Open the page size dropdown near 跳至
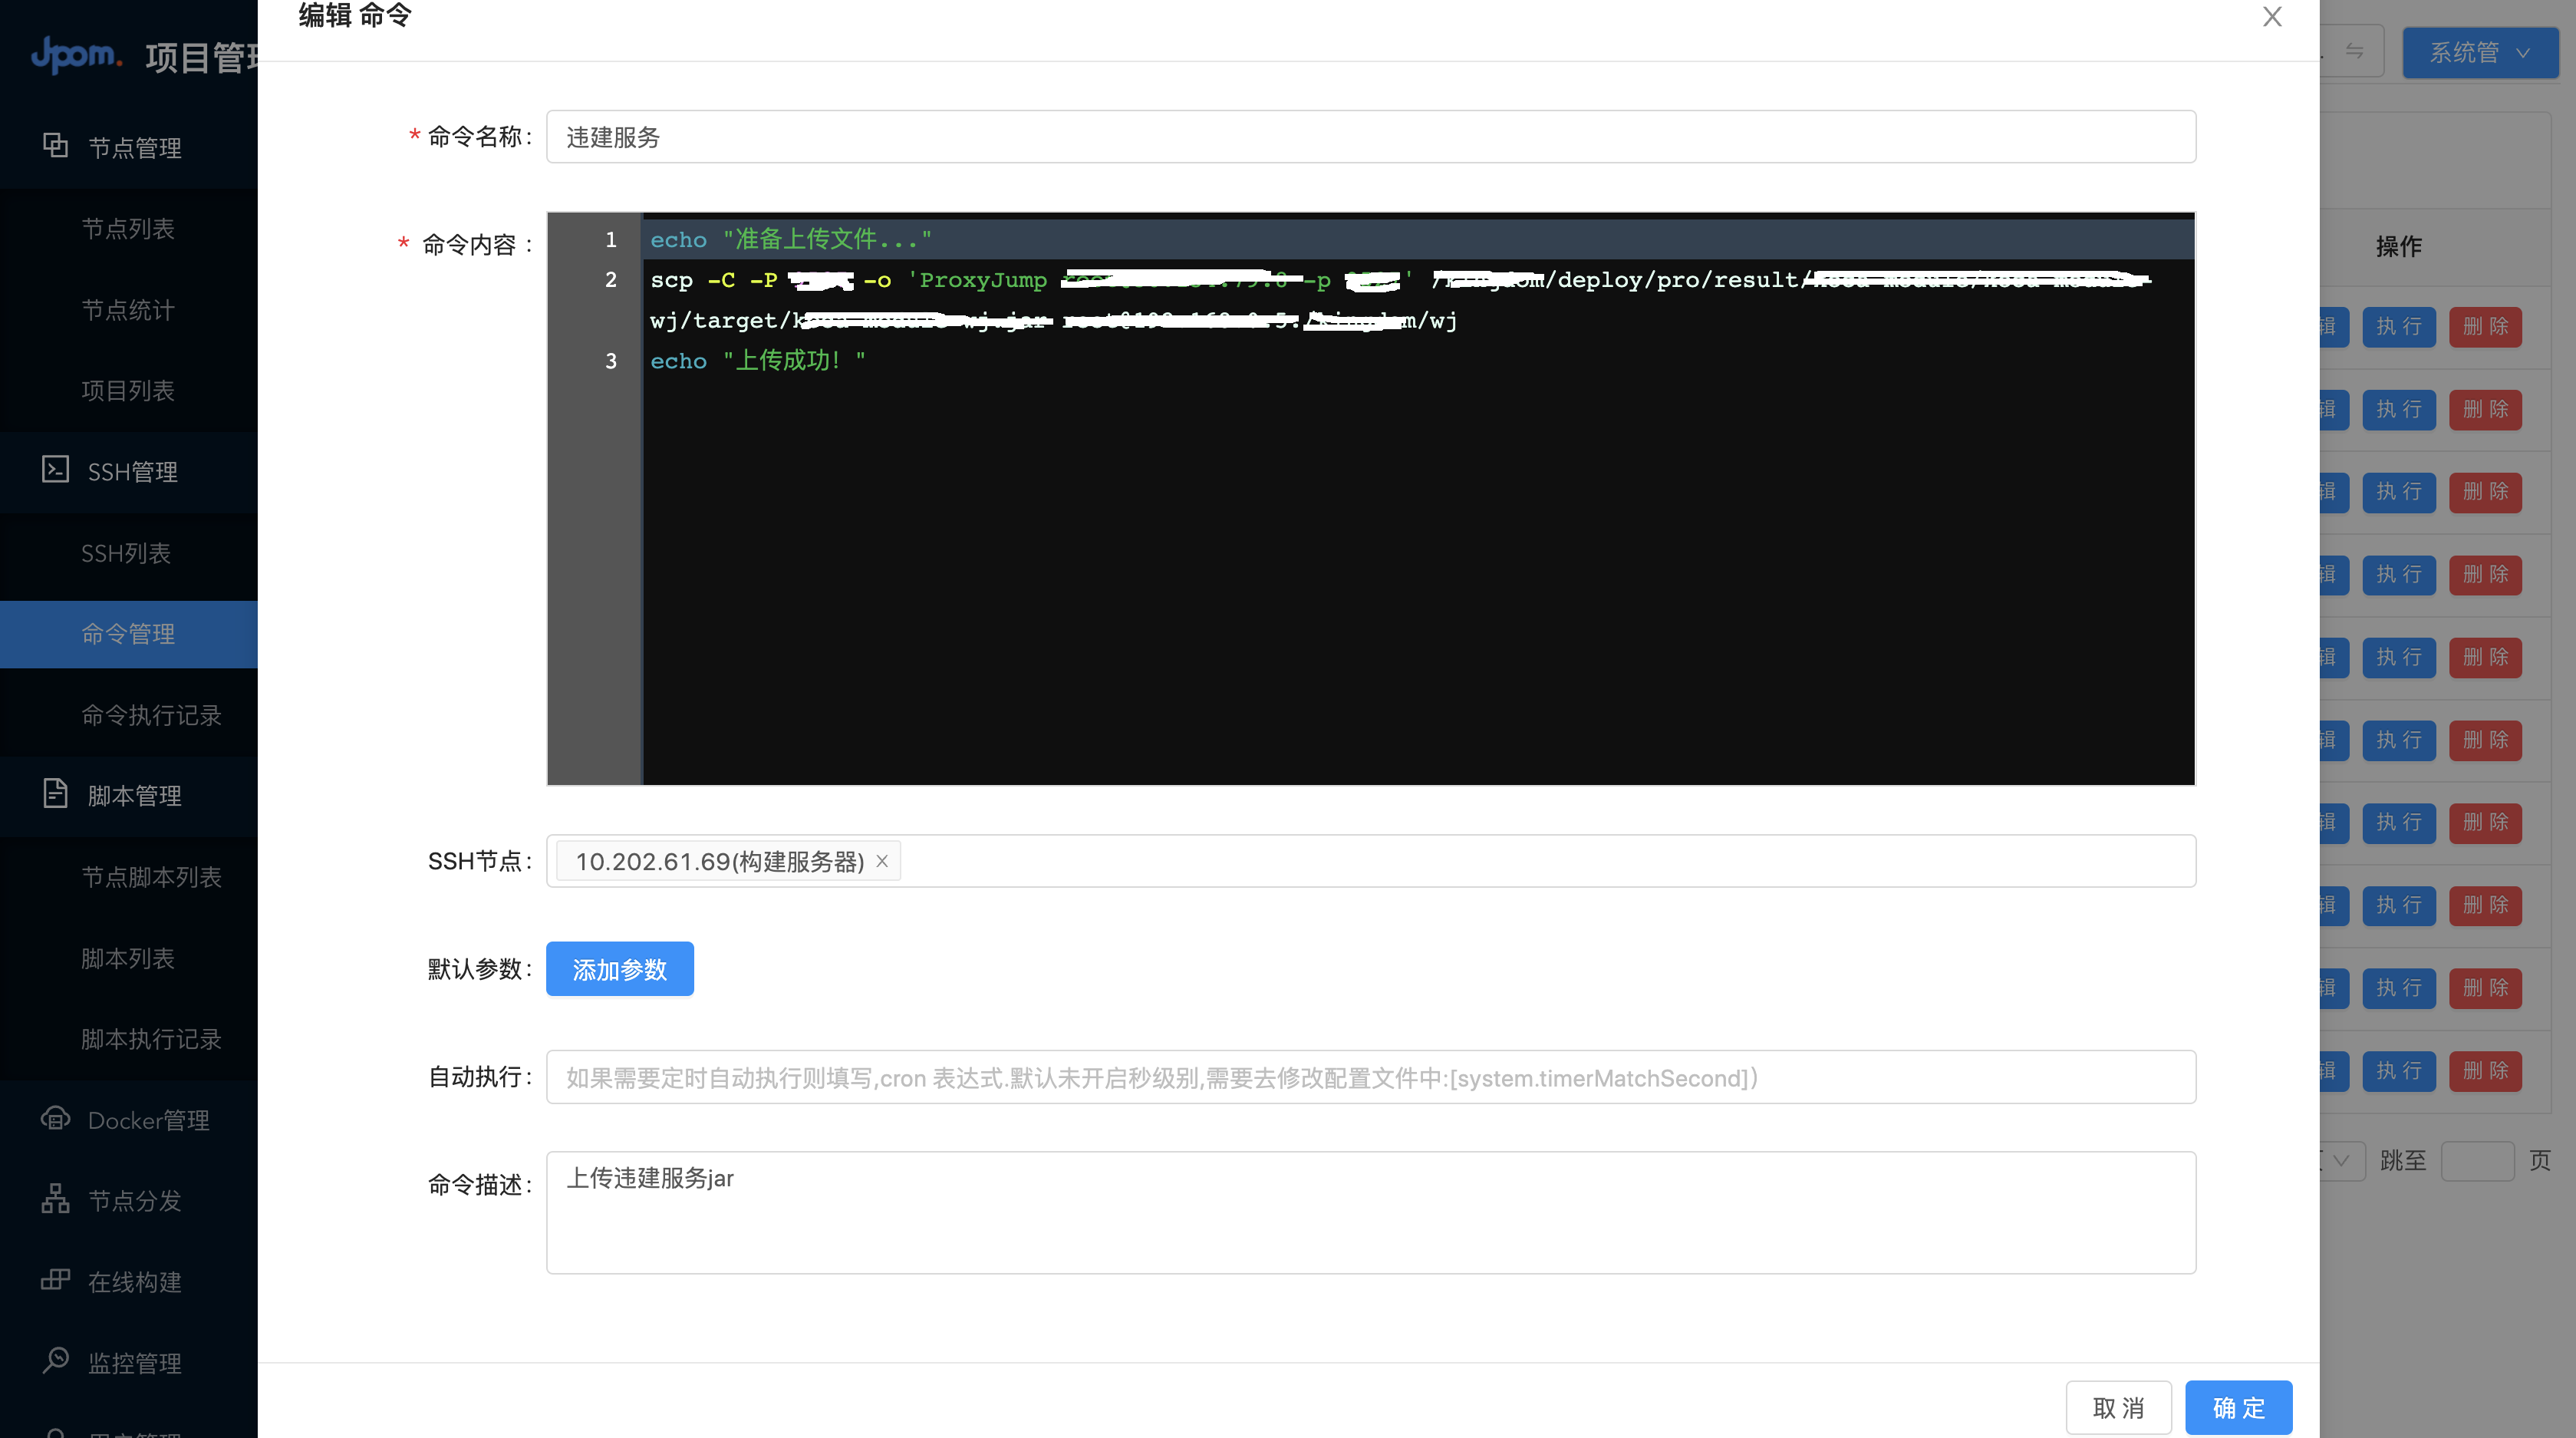Viewport: 2576px width, 1438px height. click(2340, 1161)
